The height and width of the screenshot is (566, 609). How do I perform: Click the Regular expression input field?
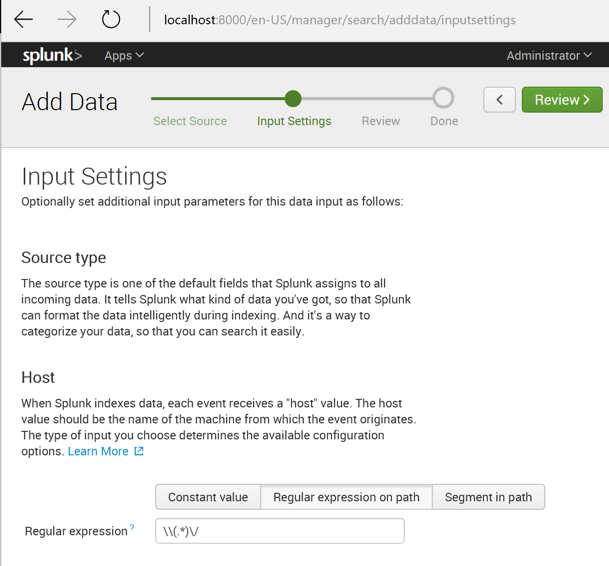click(280, 531)
